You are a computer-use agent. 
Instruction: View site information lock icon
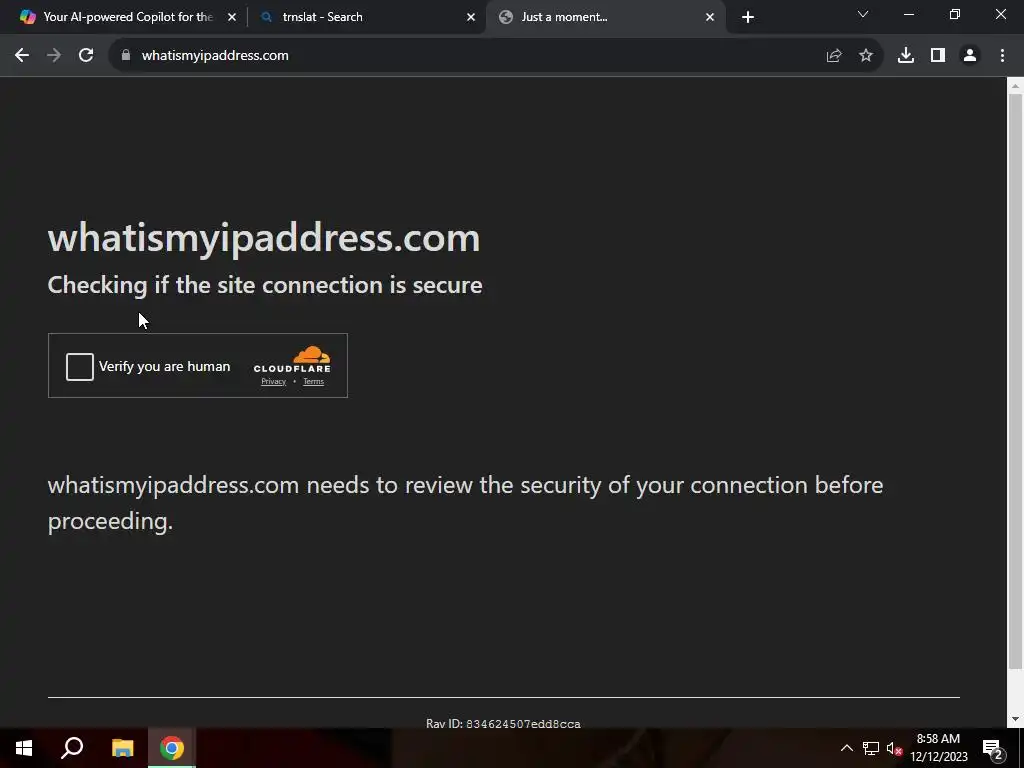click(x=125, y=56)
